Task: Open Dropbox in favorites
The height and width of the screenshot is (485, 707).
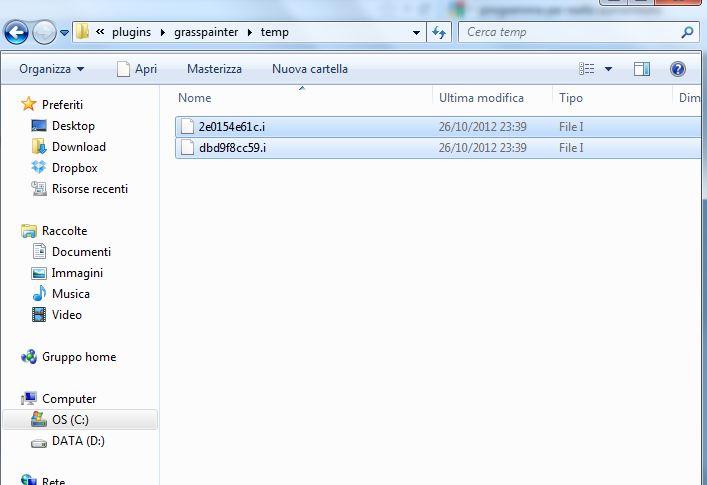Action: (74, 168)
